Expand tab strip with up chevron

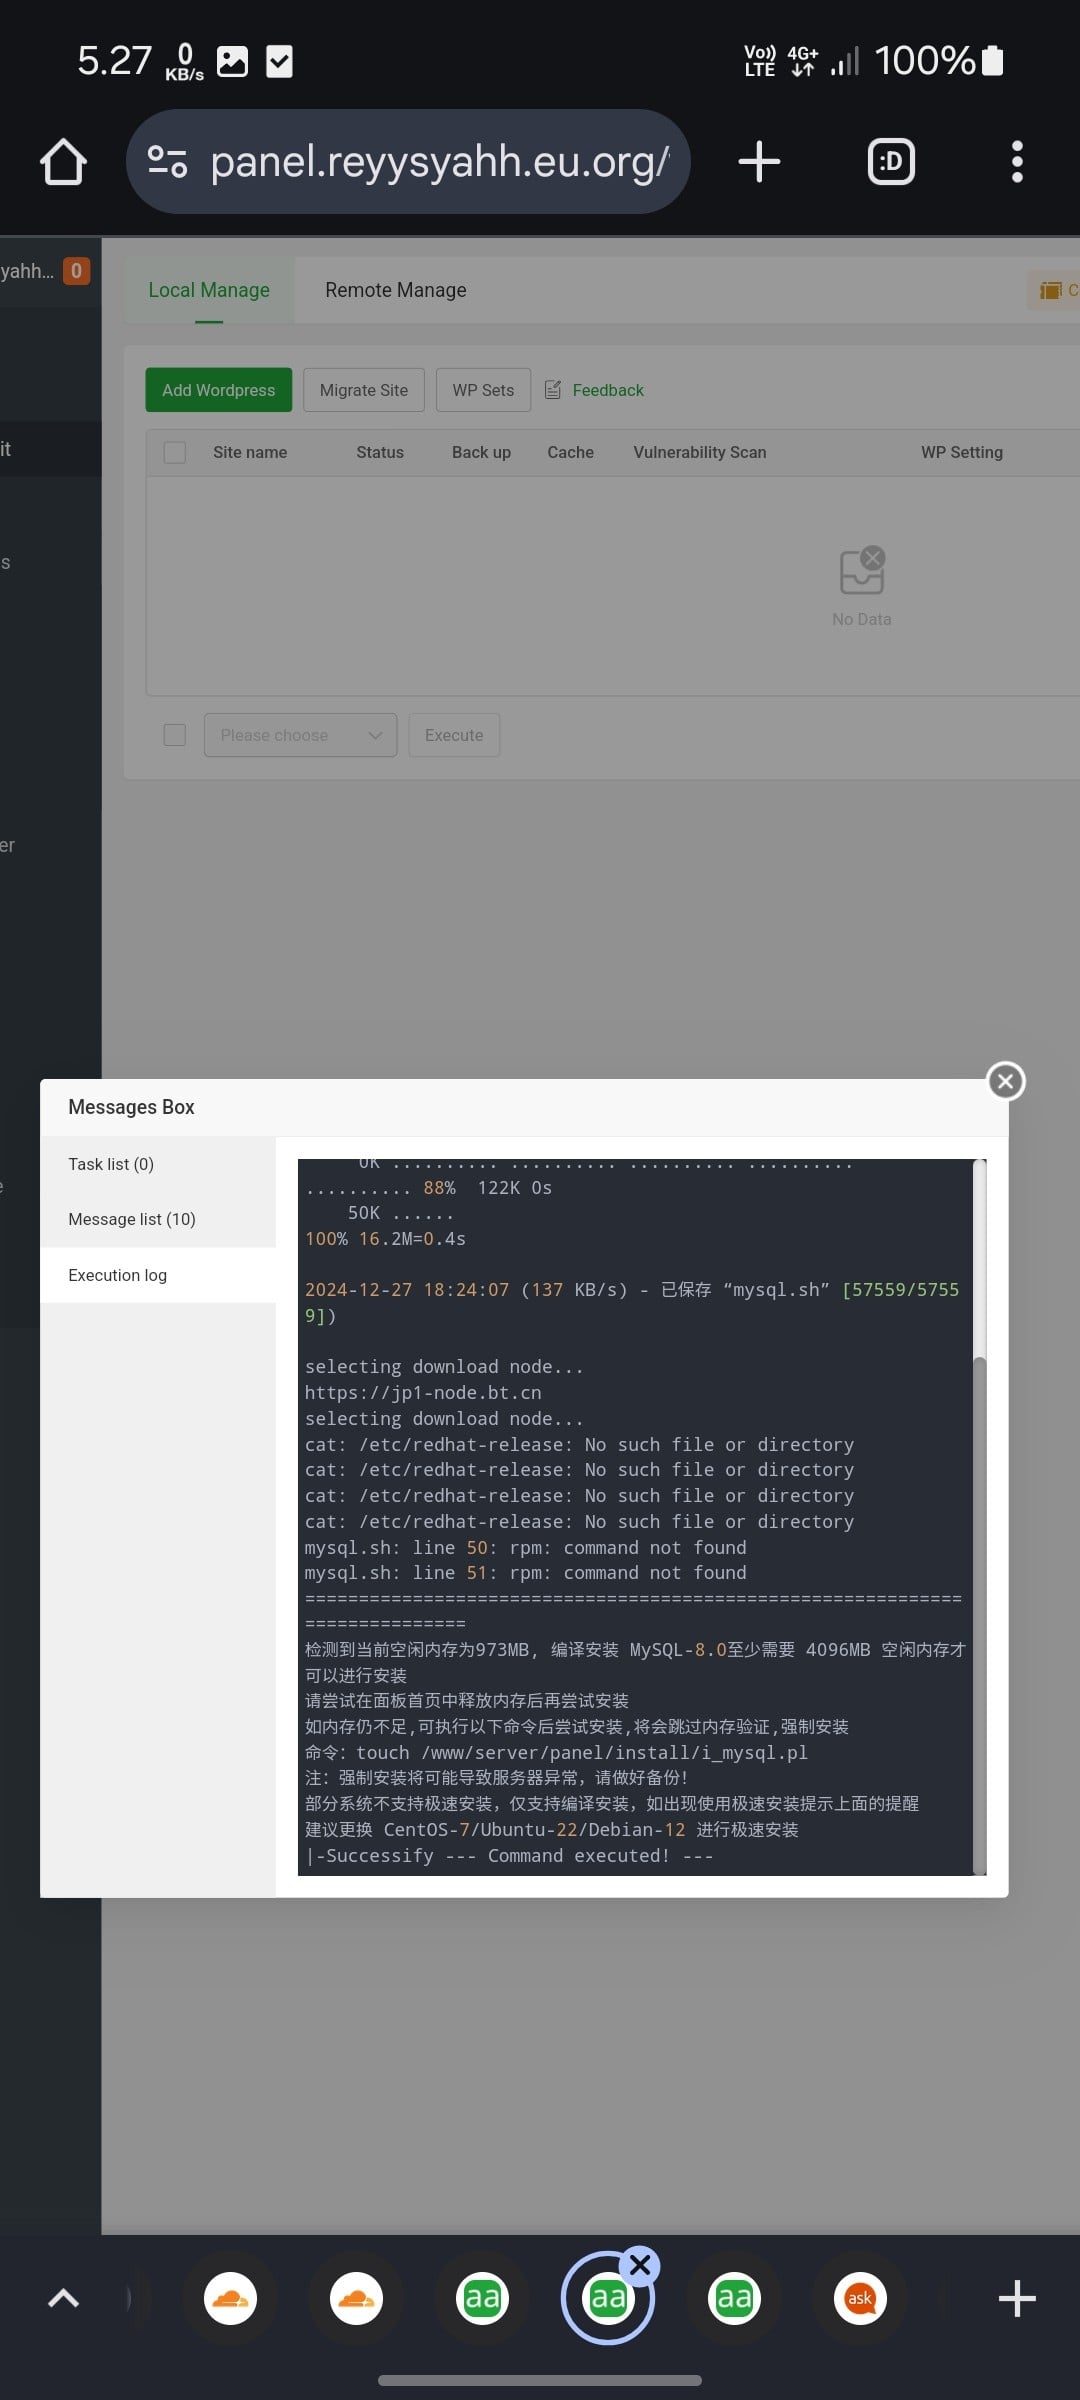[x=63, y=2298]
